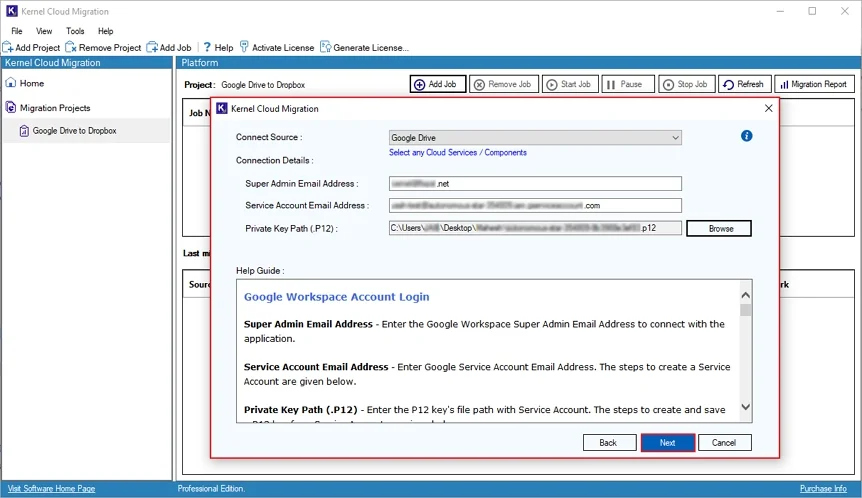Click the Remove Job button
Screen dimensions: 862x498
(x=504, y=84)
